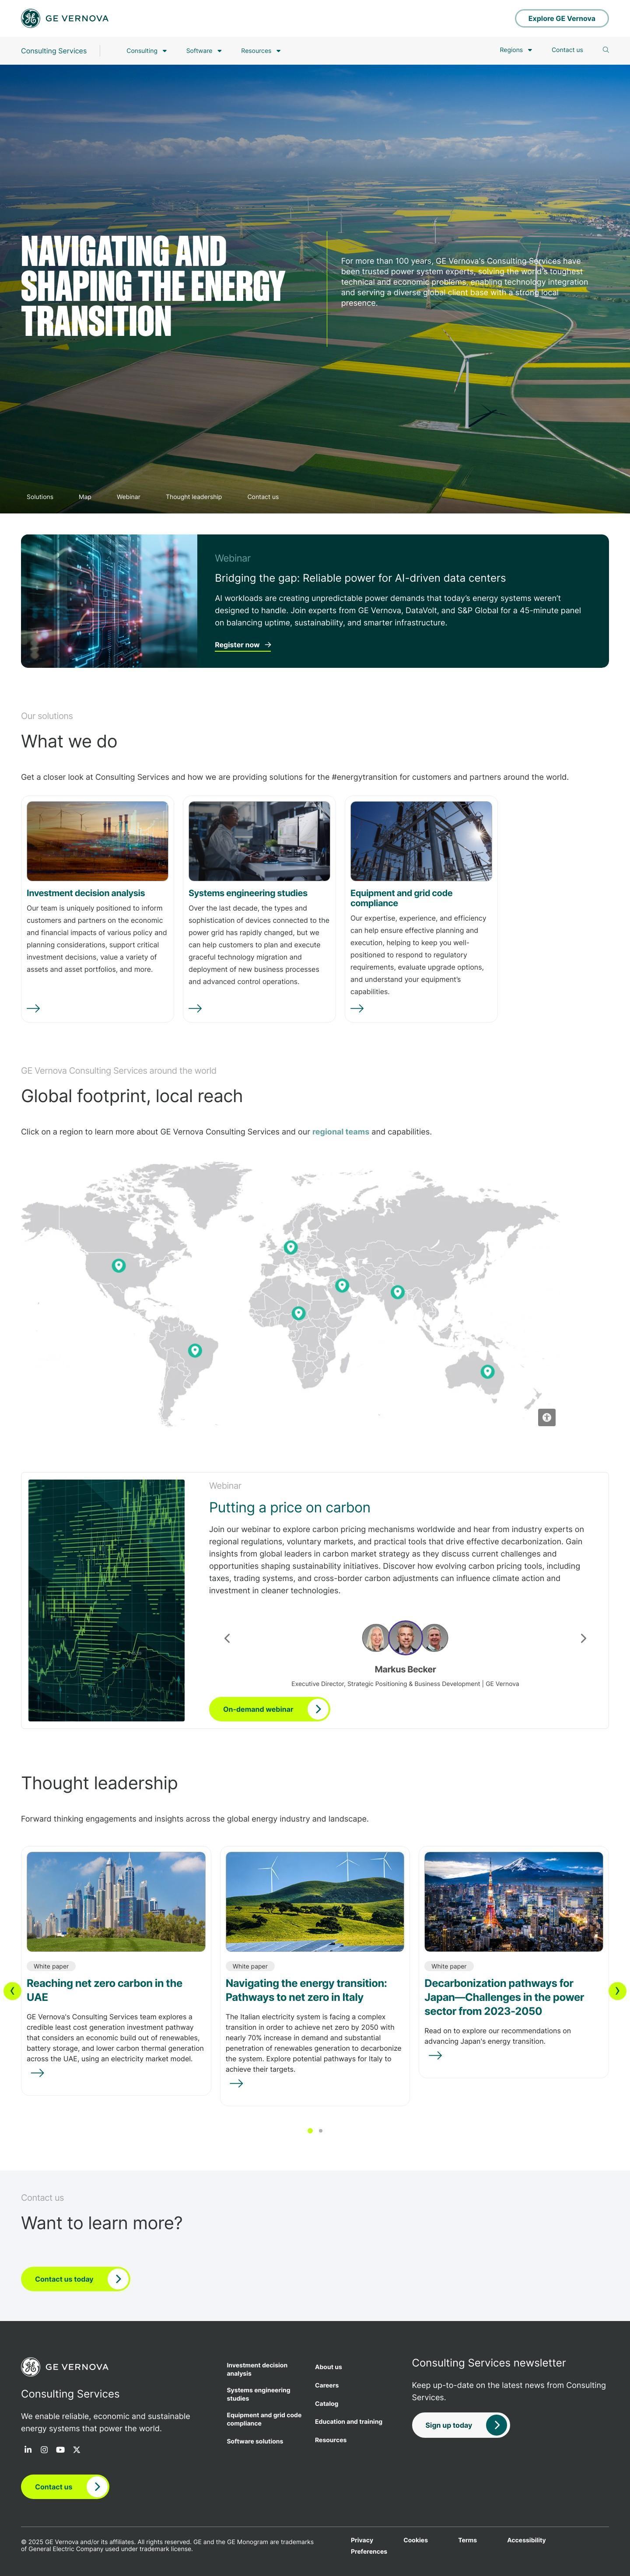The width and height of the screenshot is (630, 2576).
Task: Show previous webinar speaker with left chevron
Action: click(x=227, y=1638)
